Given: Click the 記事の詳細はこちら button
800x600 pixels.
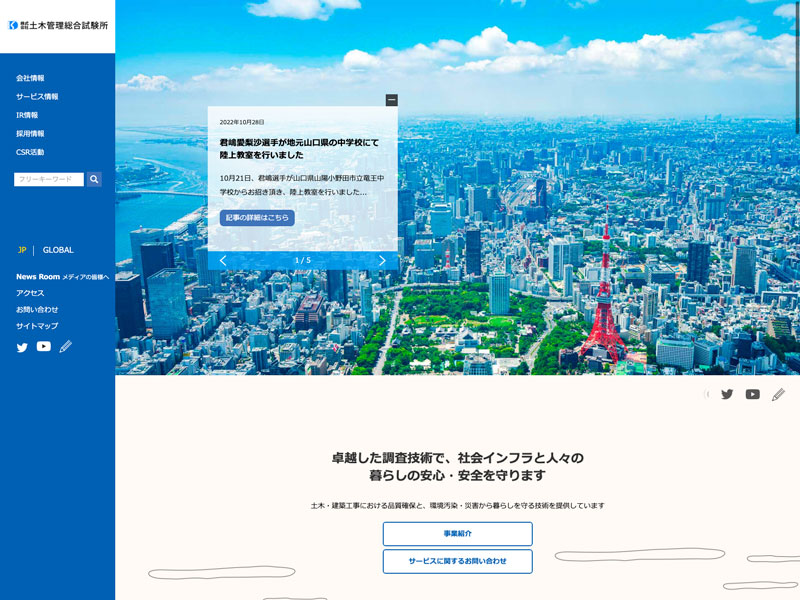Looking at the screenshot, I should click(257, 217).
